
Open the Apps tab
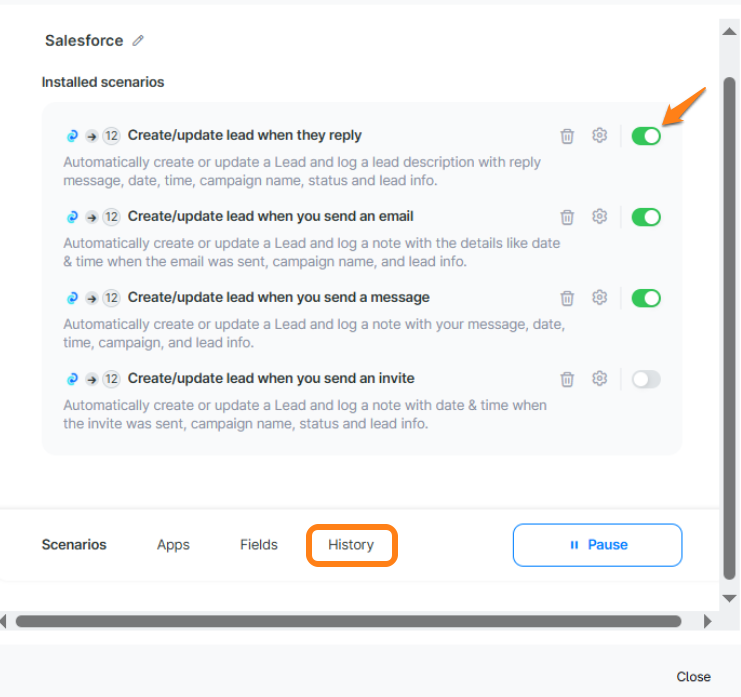point(173,545)
